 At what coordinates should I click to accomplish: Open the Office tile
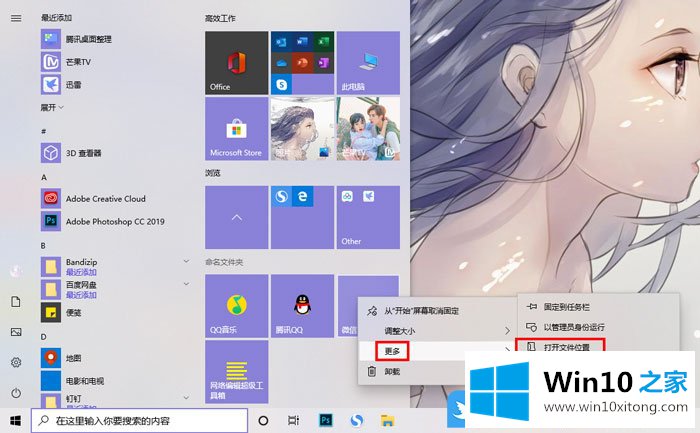coord(236,62)
